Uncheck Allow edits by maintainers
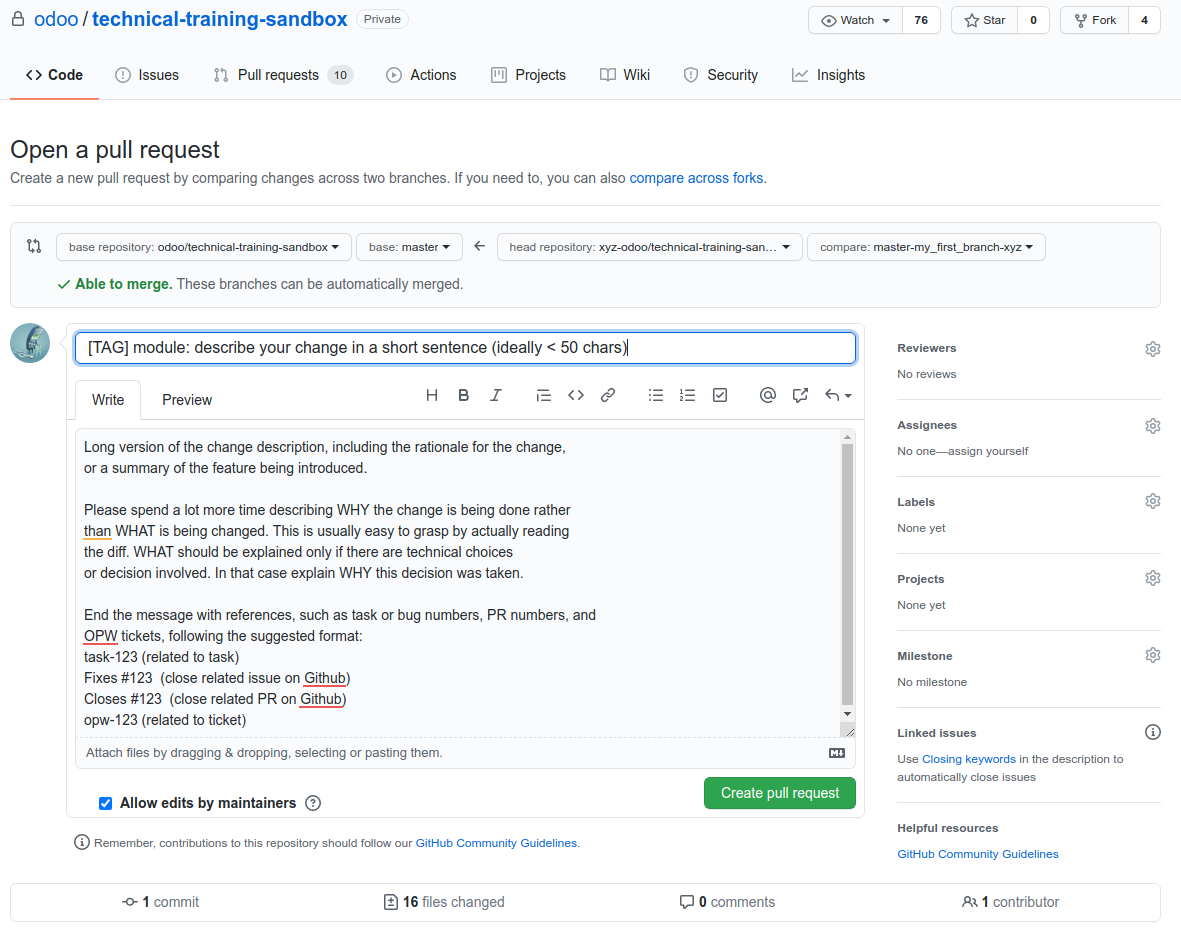Image resolution: width=1181 pixels, height=934 pixels. (x=105, y=804)
